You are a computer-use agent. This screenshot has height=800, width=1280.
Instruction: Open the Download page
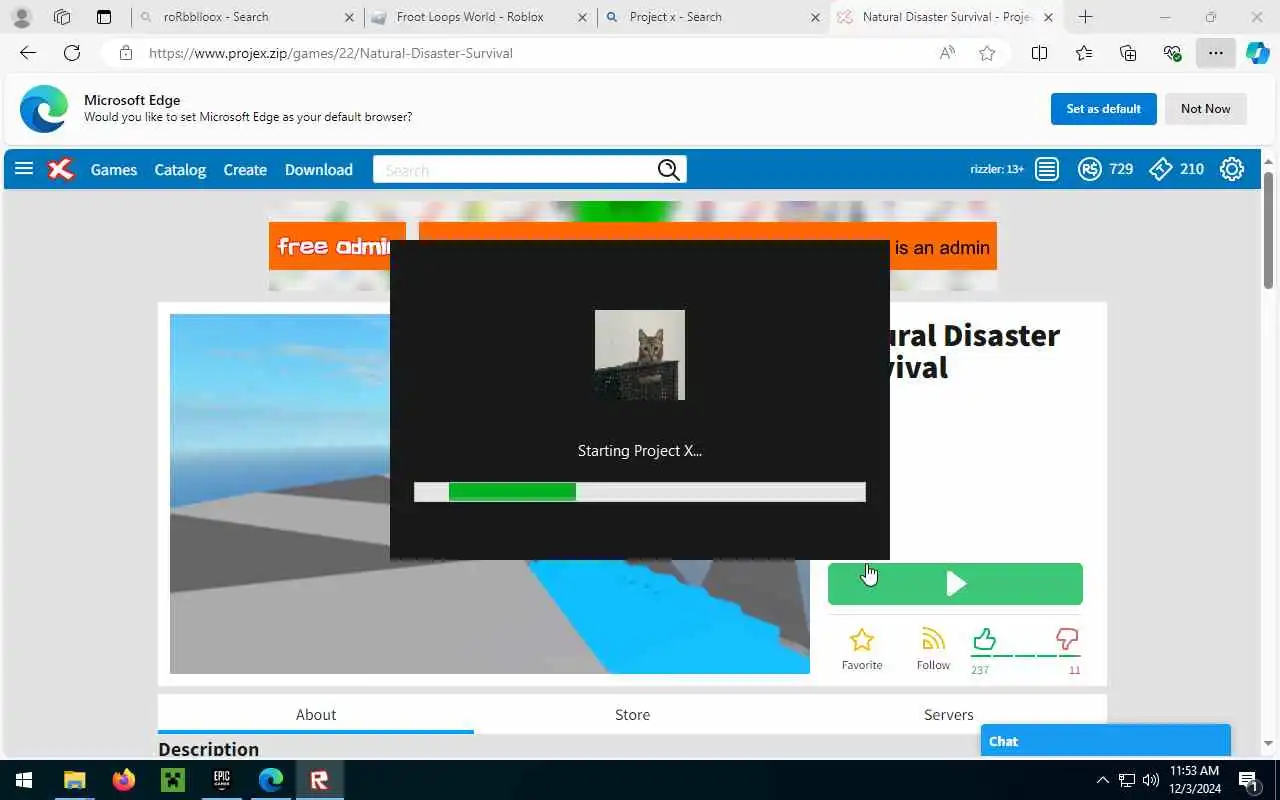[x=319, y=170]
